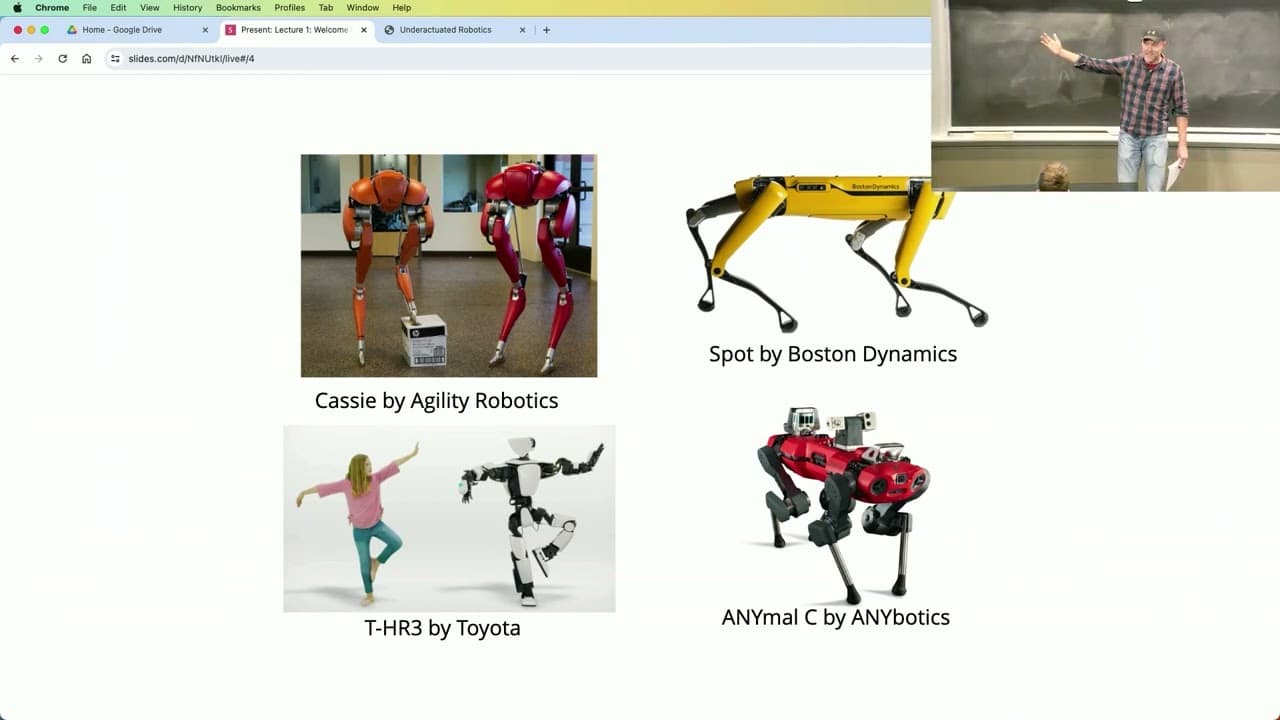Click the yellow Spot robot image

pyautogui.click(x=837, y=253)
